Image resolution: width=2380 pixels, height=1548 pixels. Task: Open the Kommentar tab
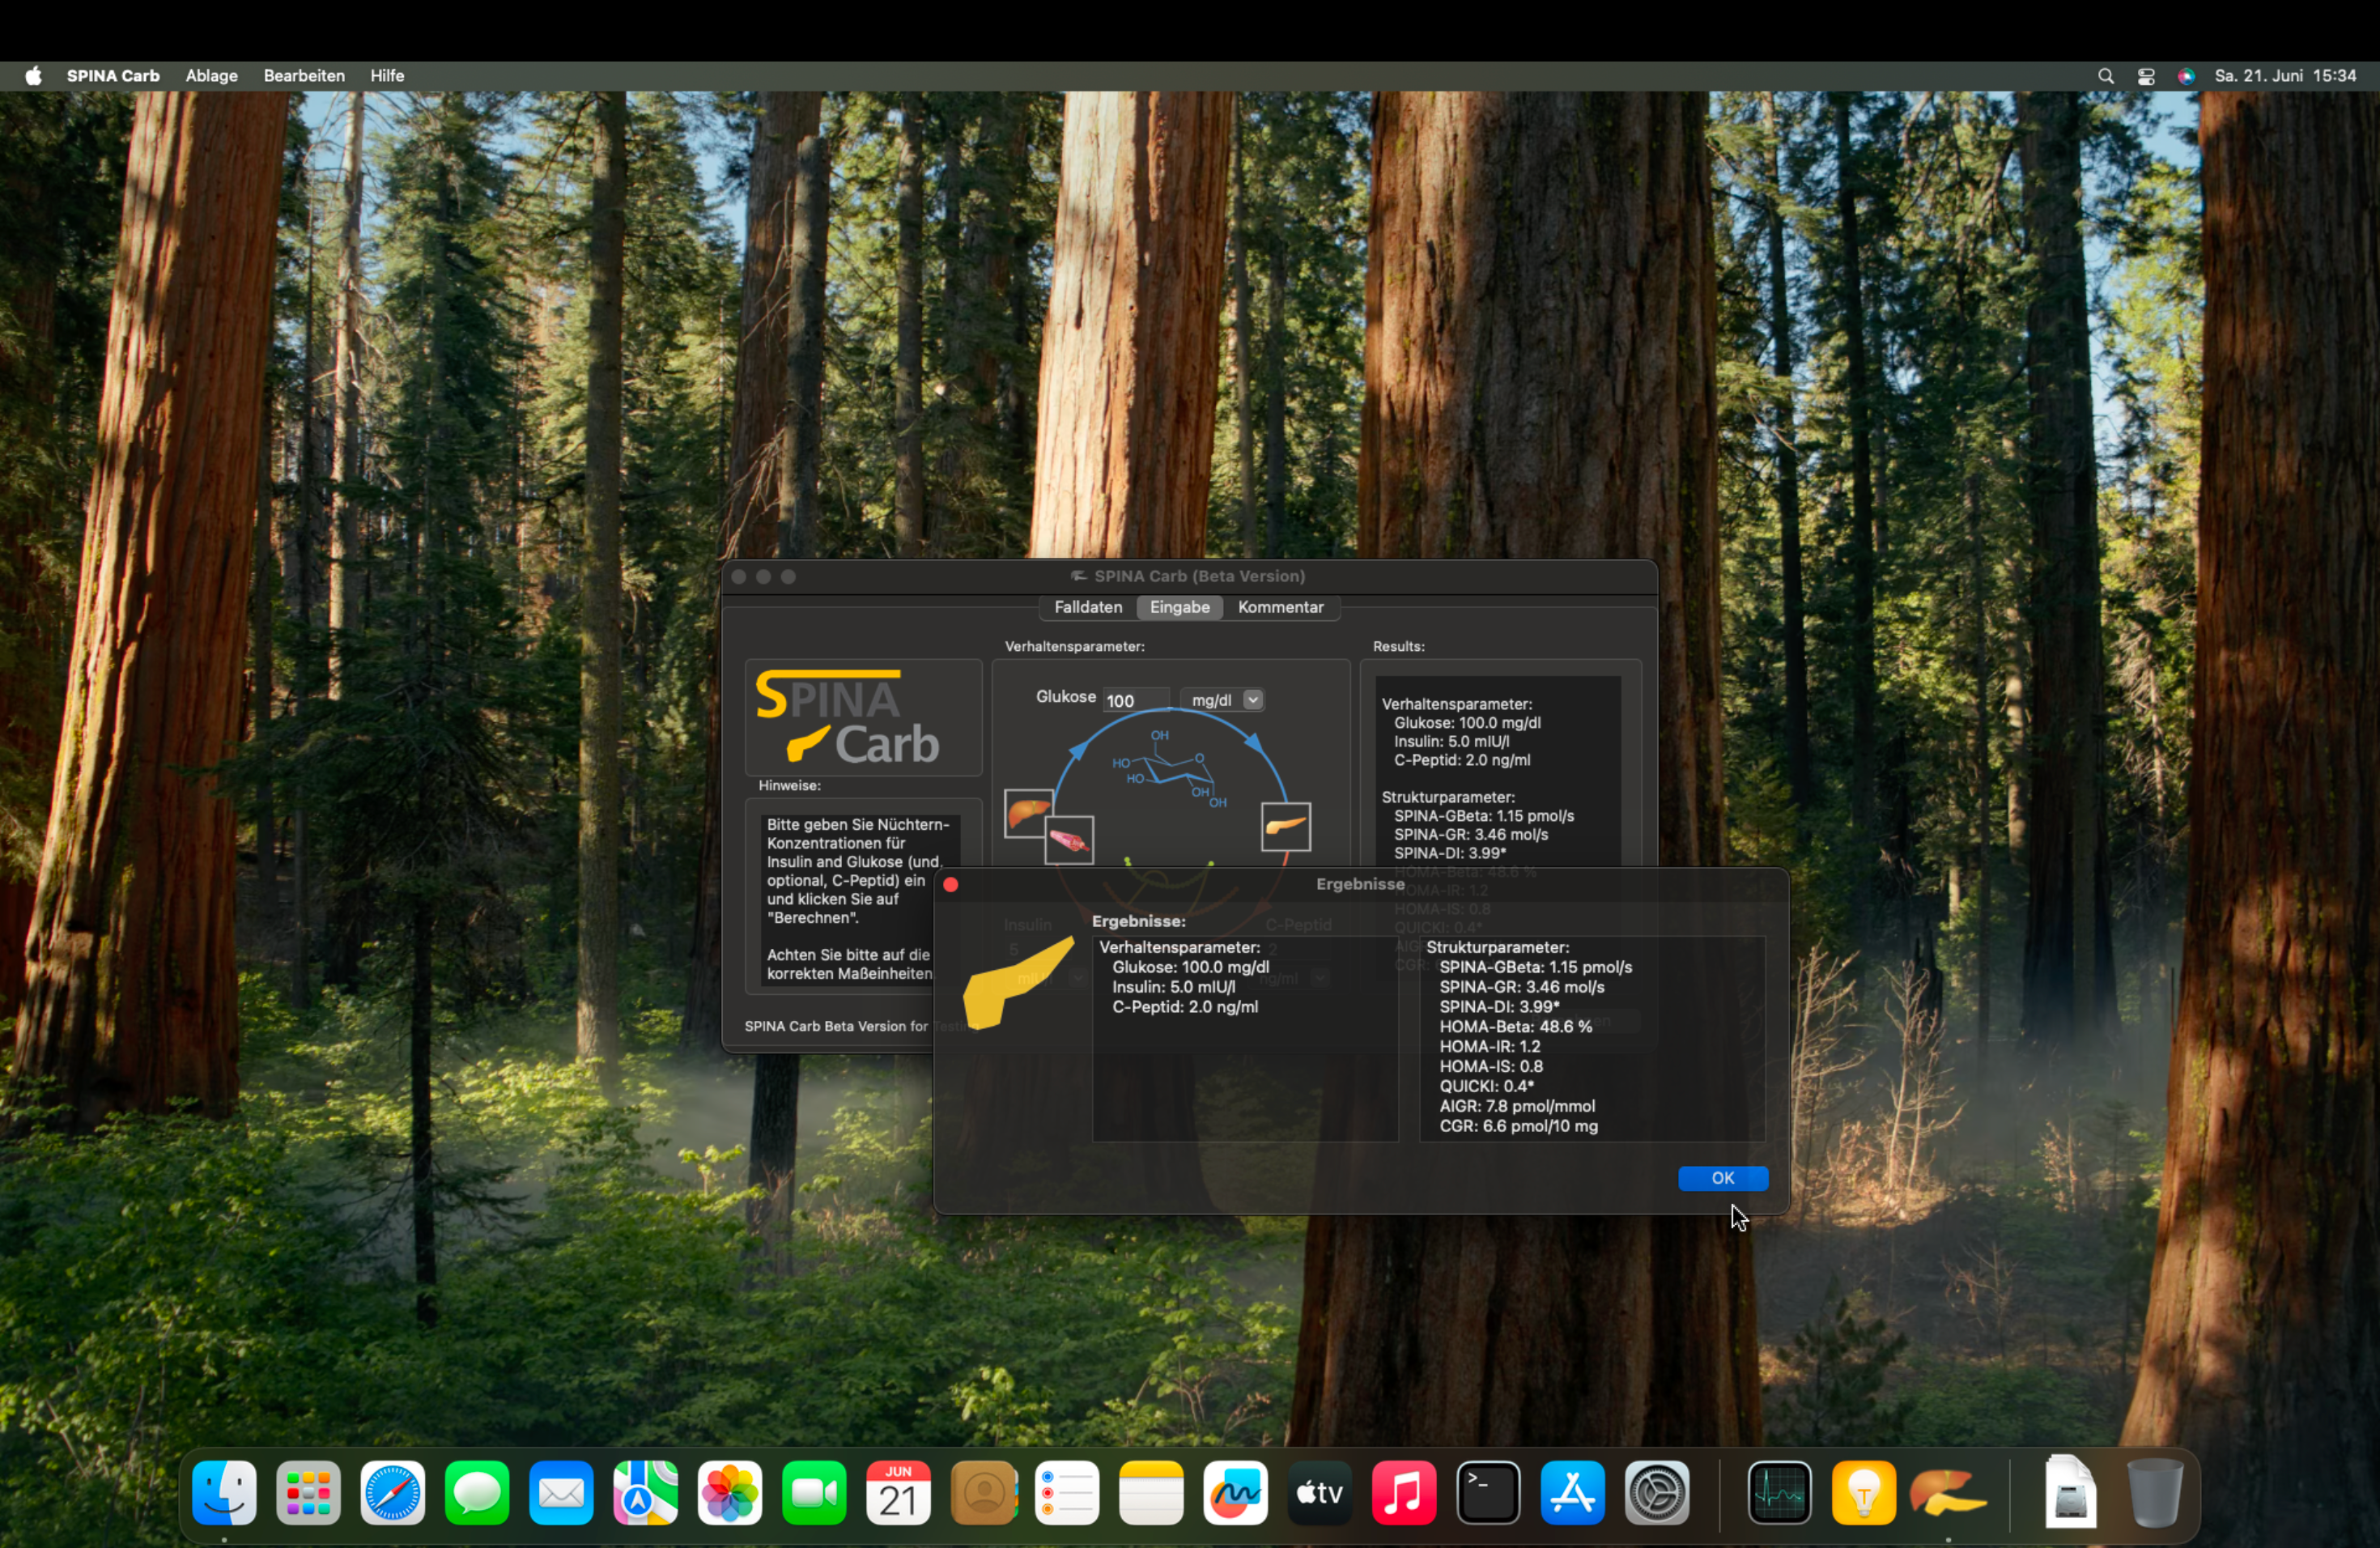pyautogui.click(x=1280, y=607)
